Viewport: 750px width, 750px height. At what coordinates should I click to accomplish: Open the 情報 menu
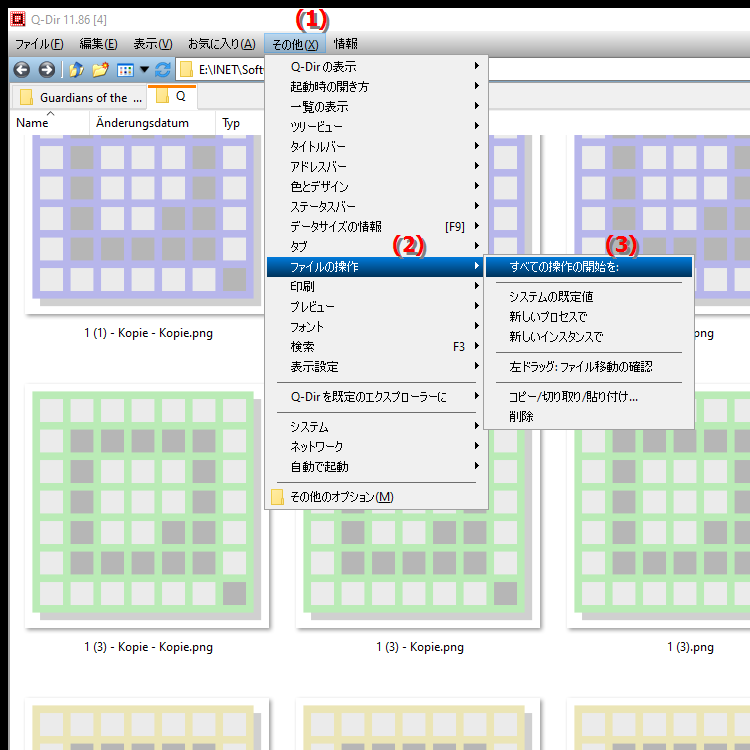pos(345,44)
